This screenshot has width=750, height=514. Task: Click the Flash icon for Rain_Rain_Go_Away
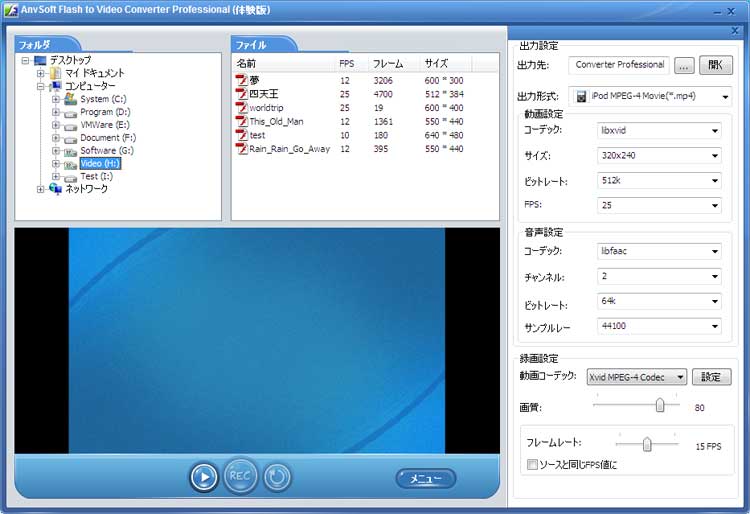click(x=242, y=149)
